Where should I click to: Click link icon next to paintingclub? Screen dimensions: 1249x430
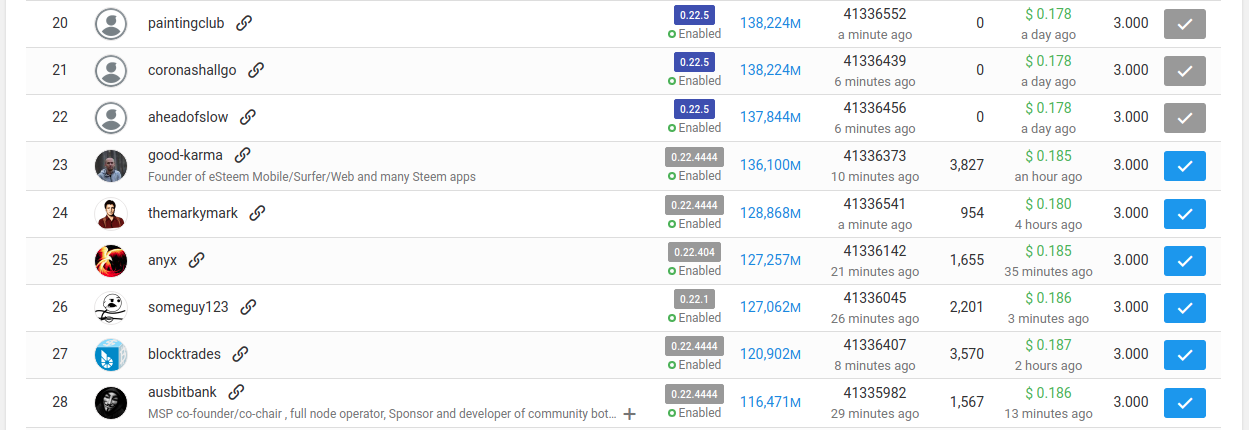[244, 23]
